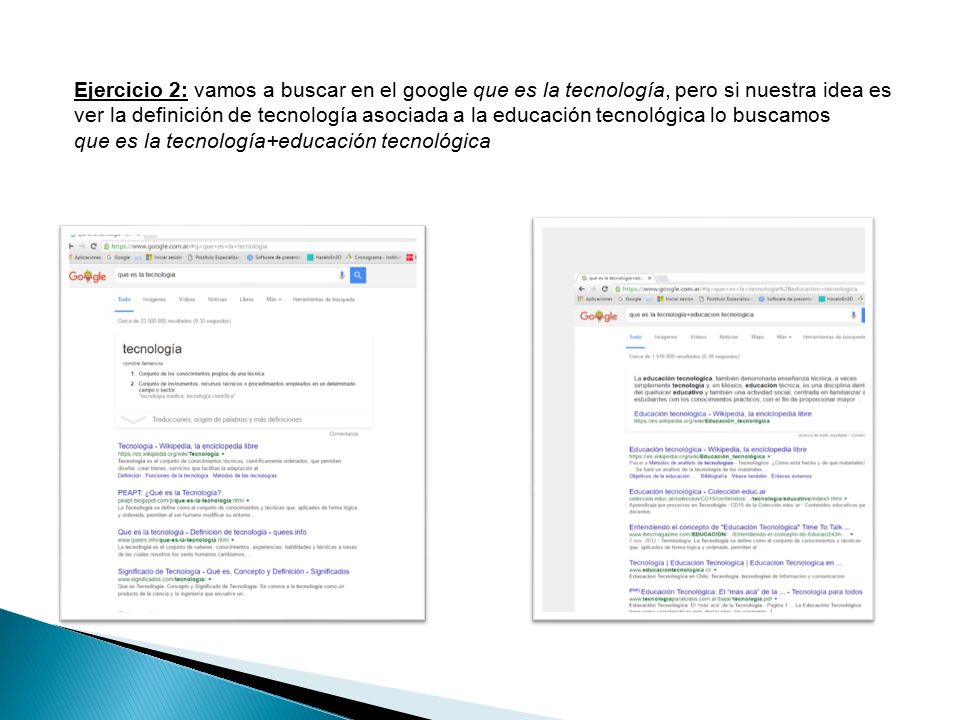Click microphone icon in left Google search box
This screenshot has width=960, height=720.
[x=342, y=276]
